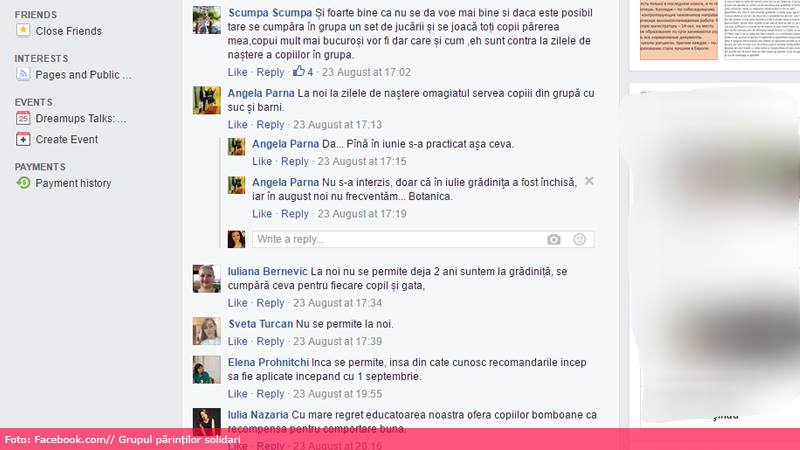This screenshot has height=450, width=800.
Task: Open the Payment history icon
Action: [x=23, y=183]
